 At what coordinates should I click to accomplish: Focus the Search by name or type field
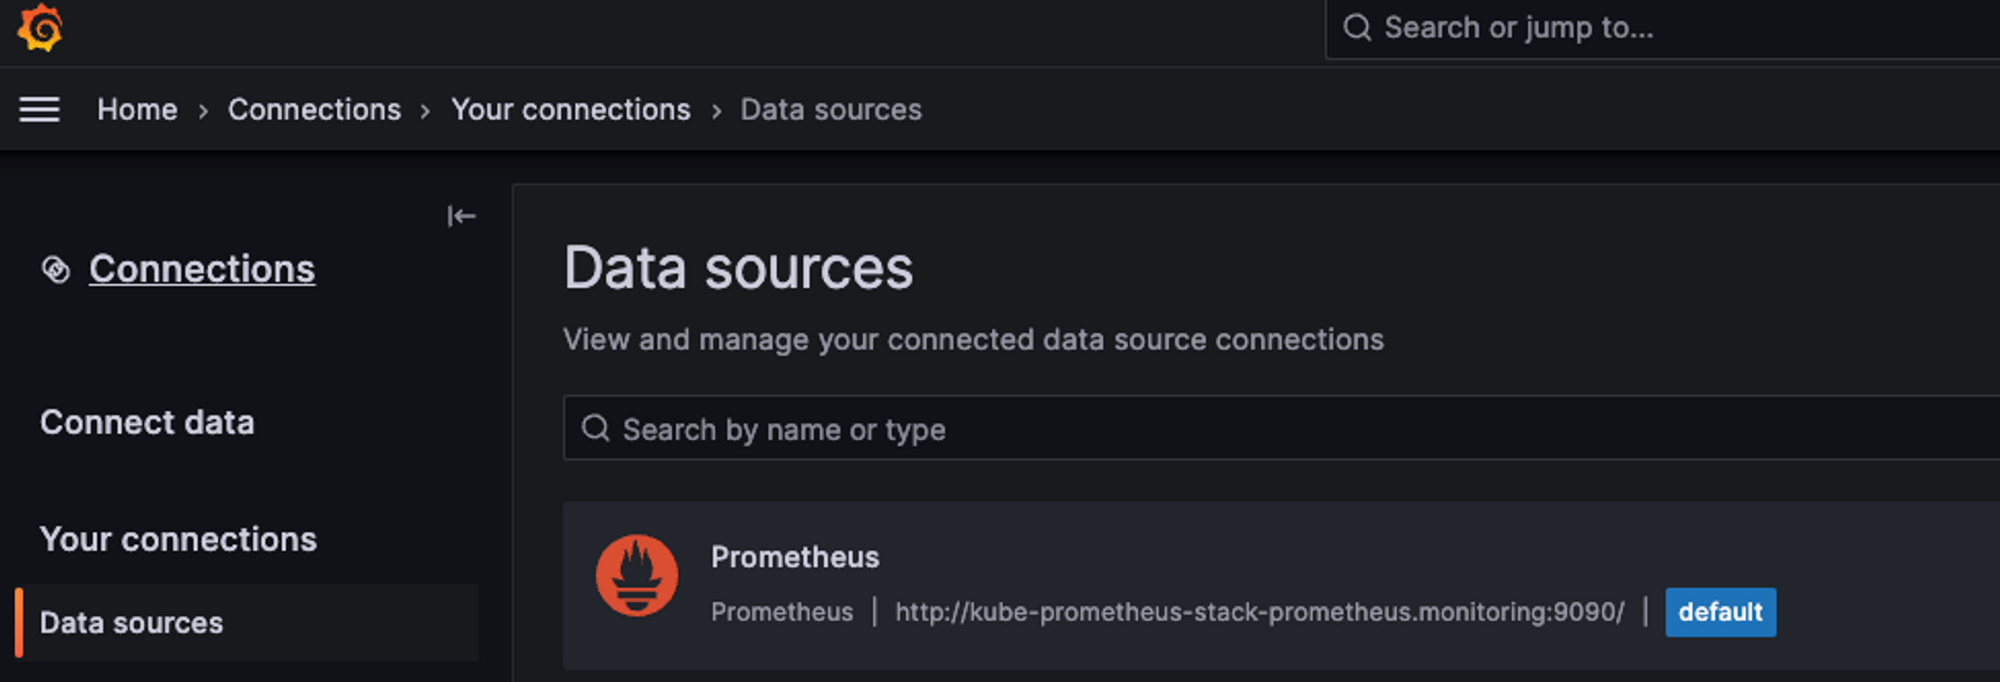[1281, 428]
